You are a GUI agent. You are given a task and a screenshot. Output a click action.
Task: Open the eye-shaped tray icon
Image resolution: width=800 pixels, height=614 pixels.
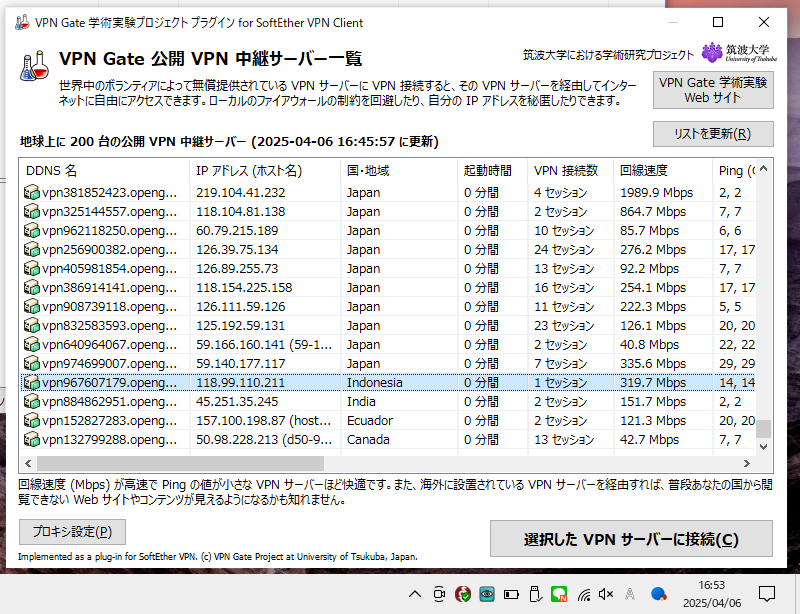pyautogui.click(x=487, y=594)
